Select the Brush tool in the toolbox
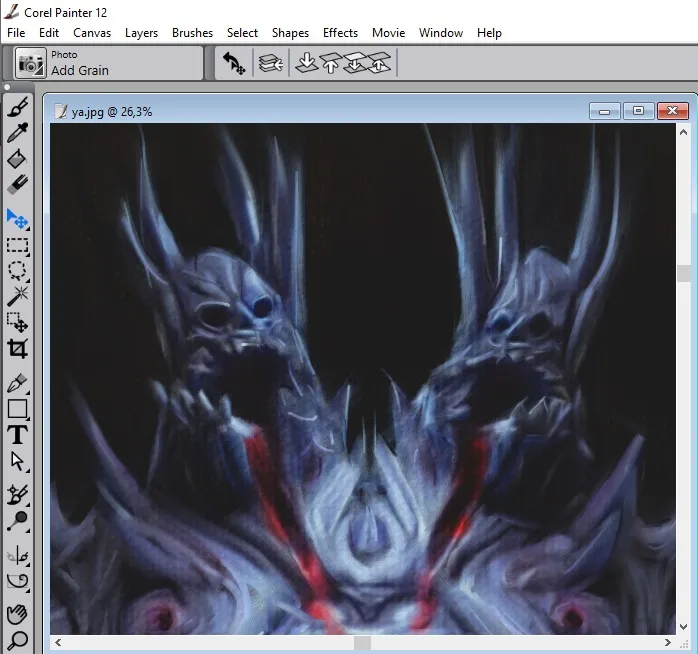This screenshot has width=698, height=654. (18, 106)
